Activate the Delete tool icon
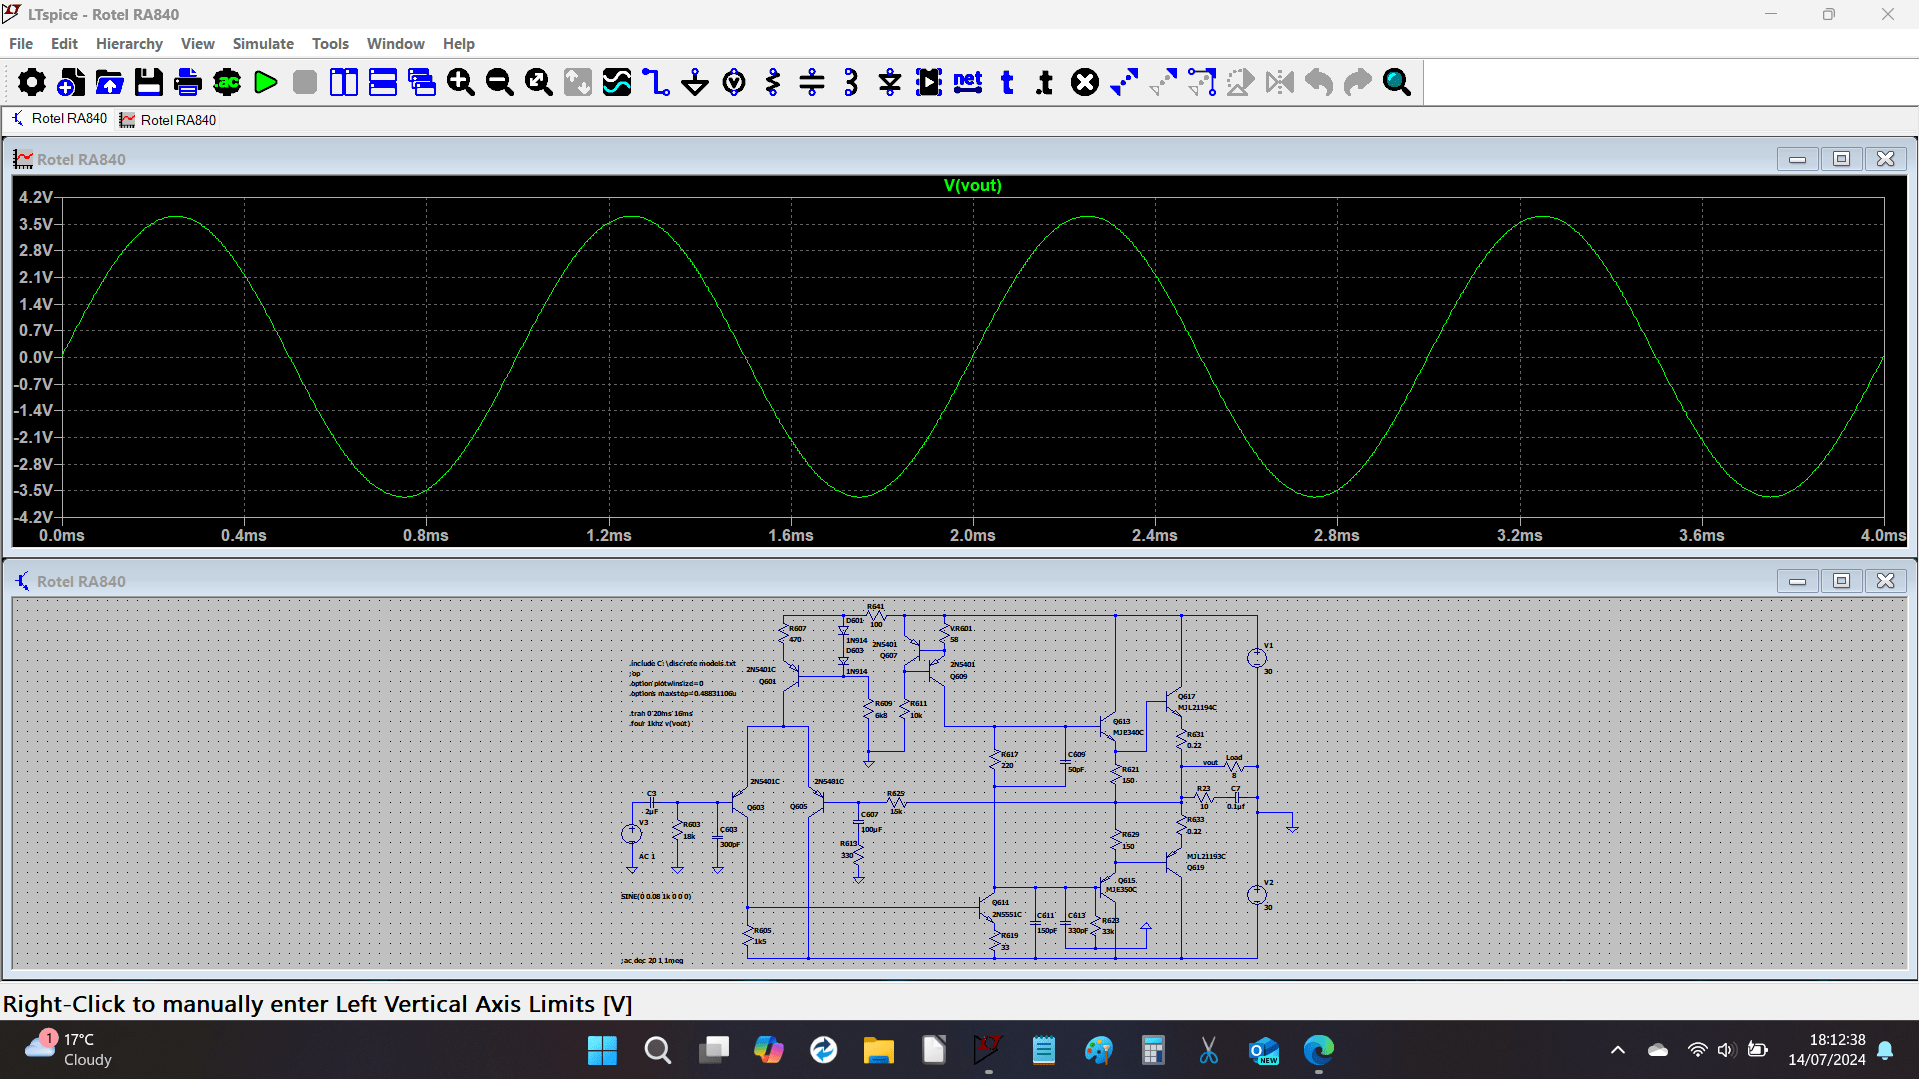The width and height of the screenshot is (1919, 1079). [x=1085, y=82]
